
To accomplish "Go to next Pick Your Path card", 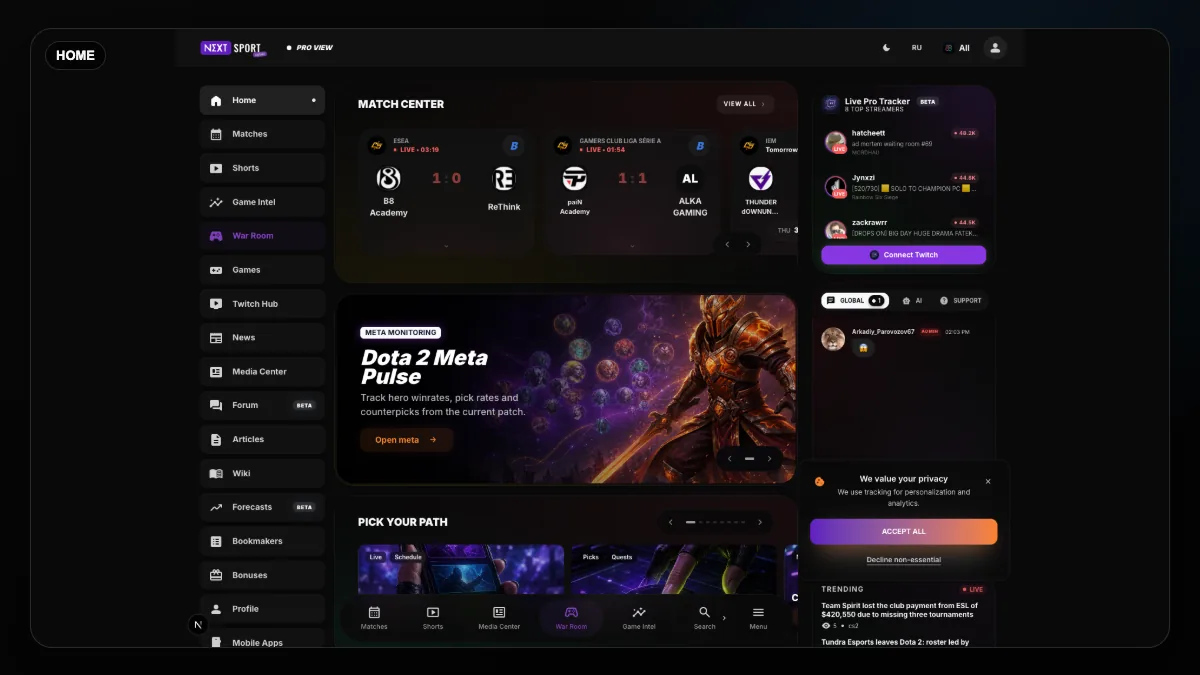I will pos(760,522).
